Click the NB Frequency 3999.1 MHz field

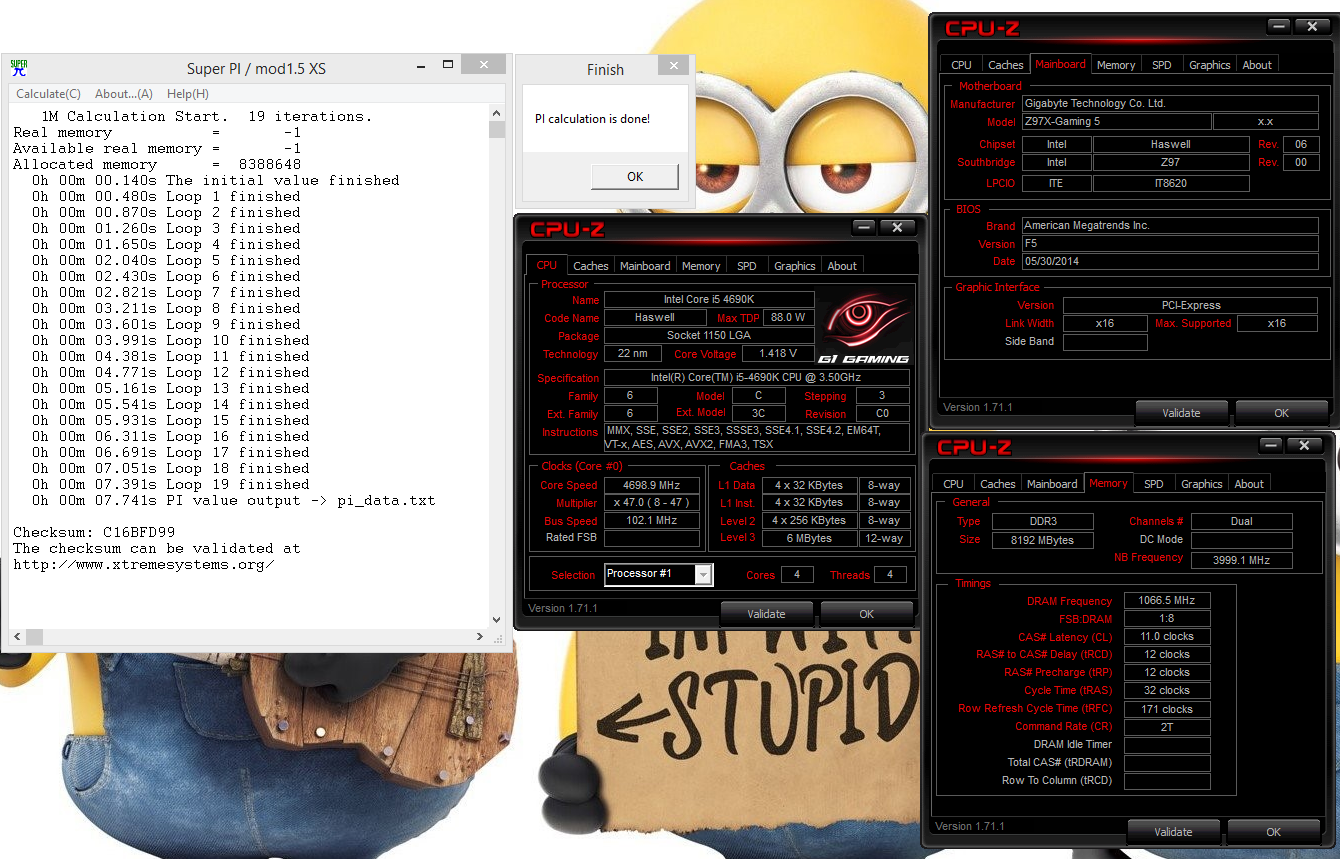coord(1242,560)
